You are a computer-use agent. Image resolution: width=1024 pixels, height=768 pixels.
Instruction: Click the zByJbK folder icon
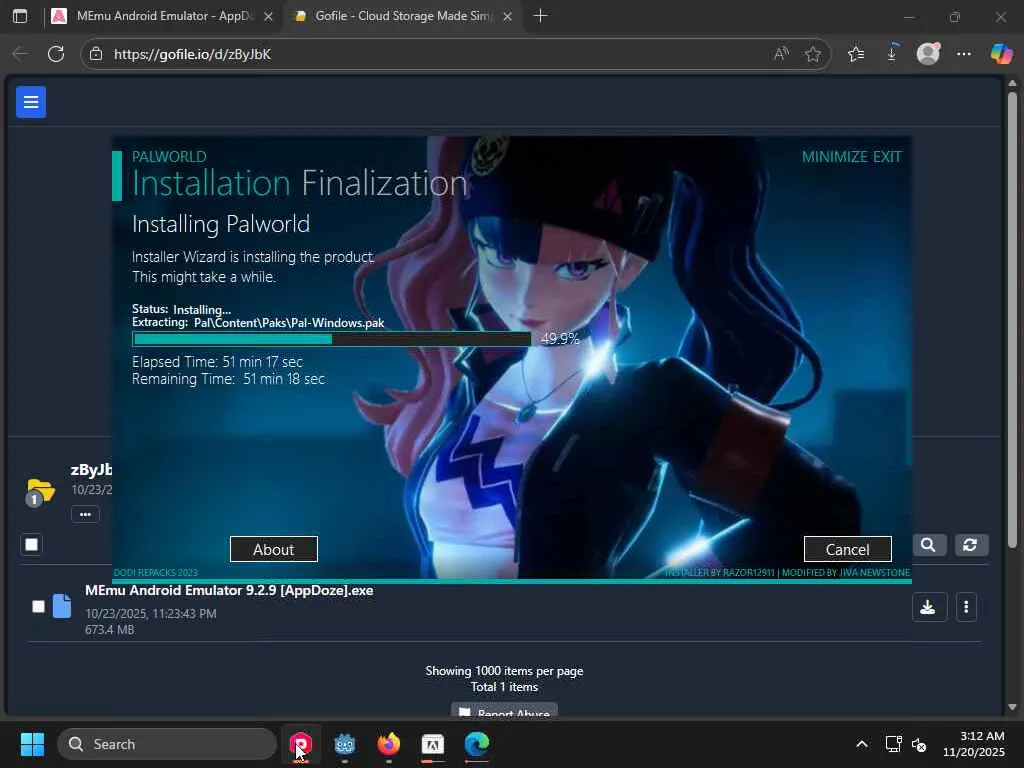pos(40,492)
